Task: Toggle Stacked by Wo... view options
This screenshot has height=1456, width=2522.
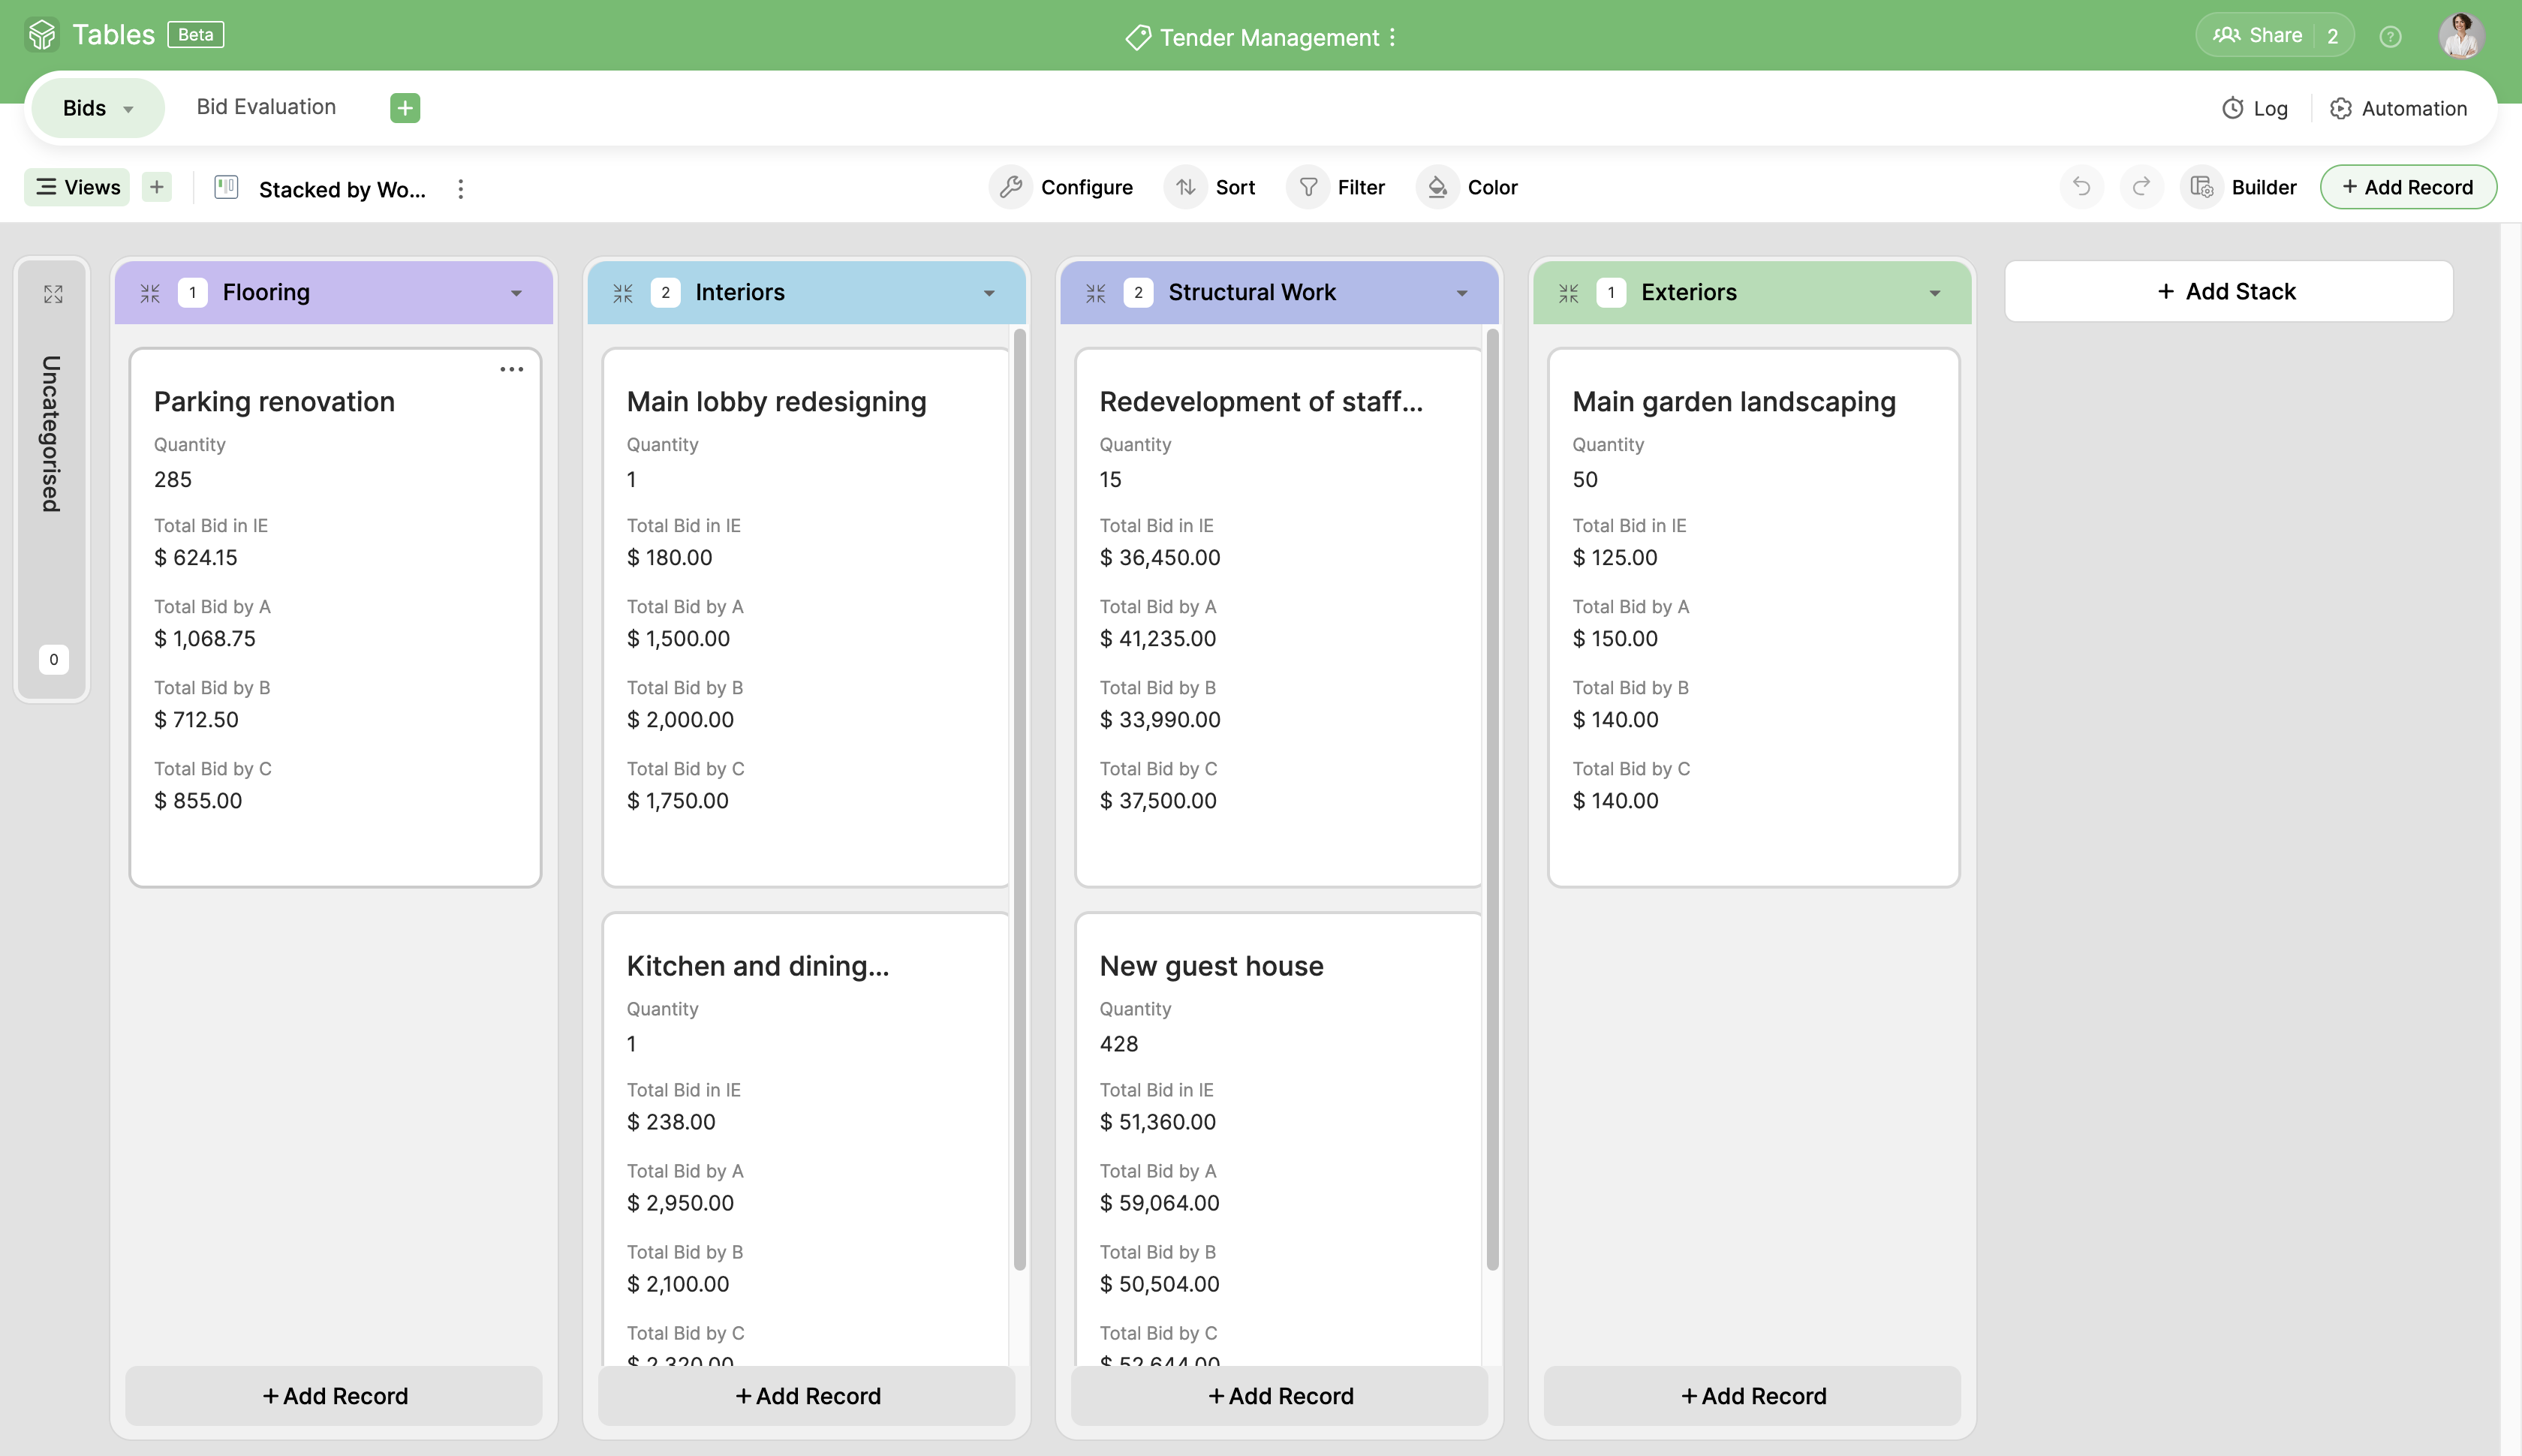Action: (x=458, y=187)
